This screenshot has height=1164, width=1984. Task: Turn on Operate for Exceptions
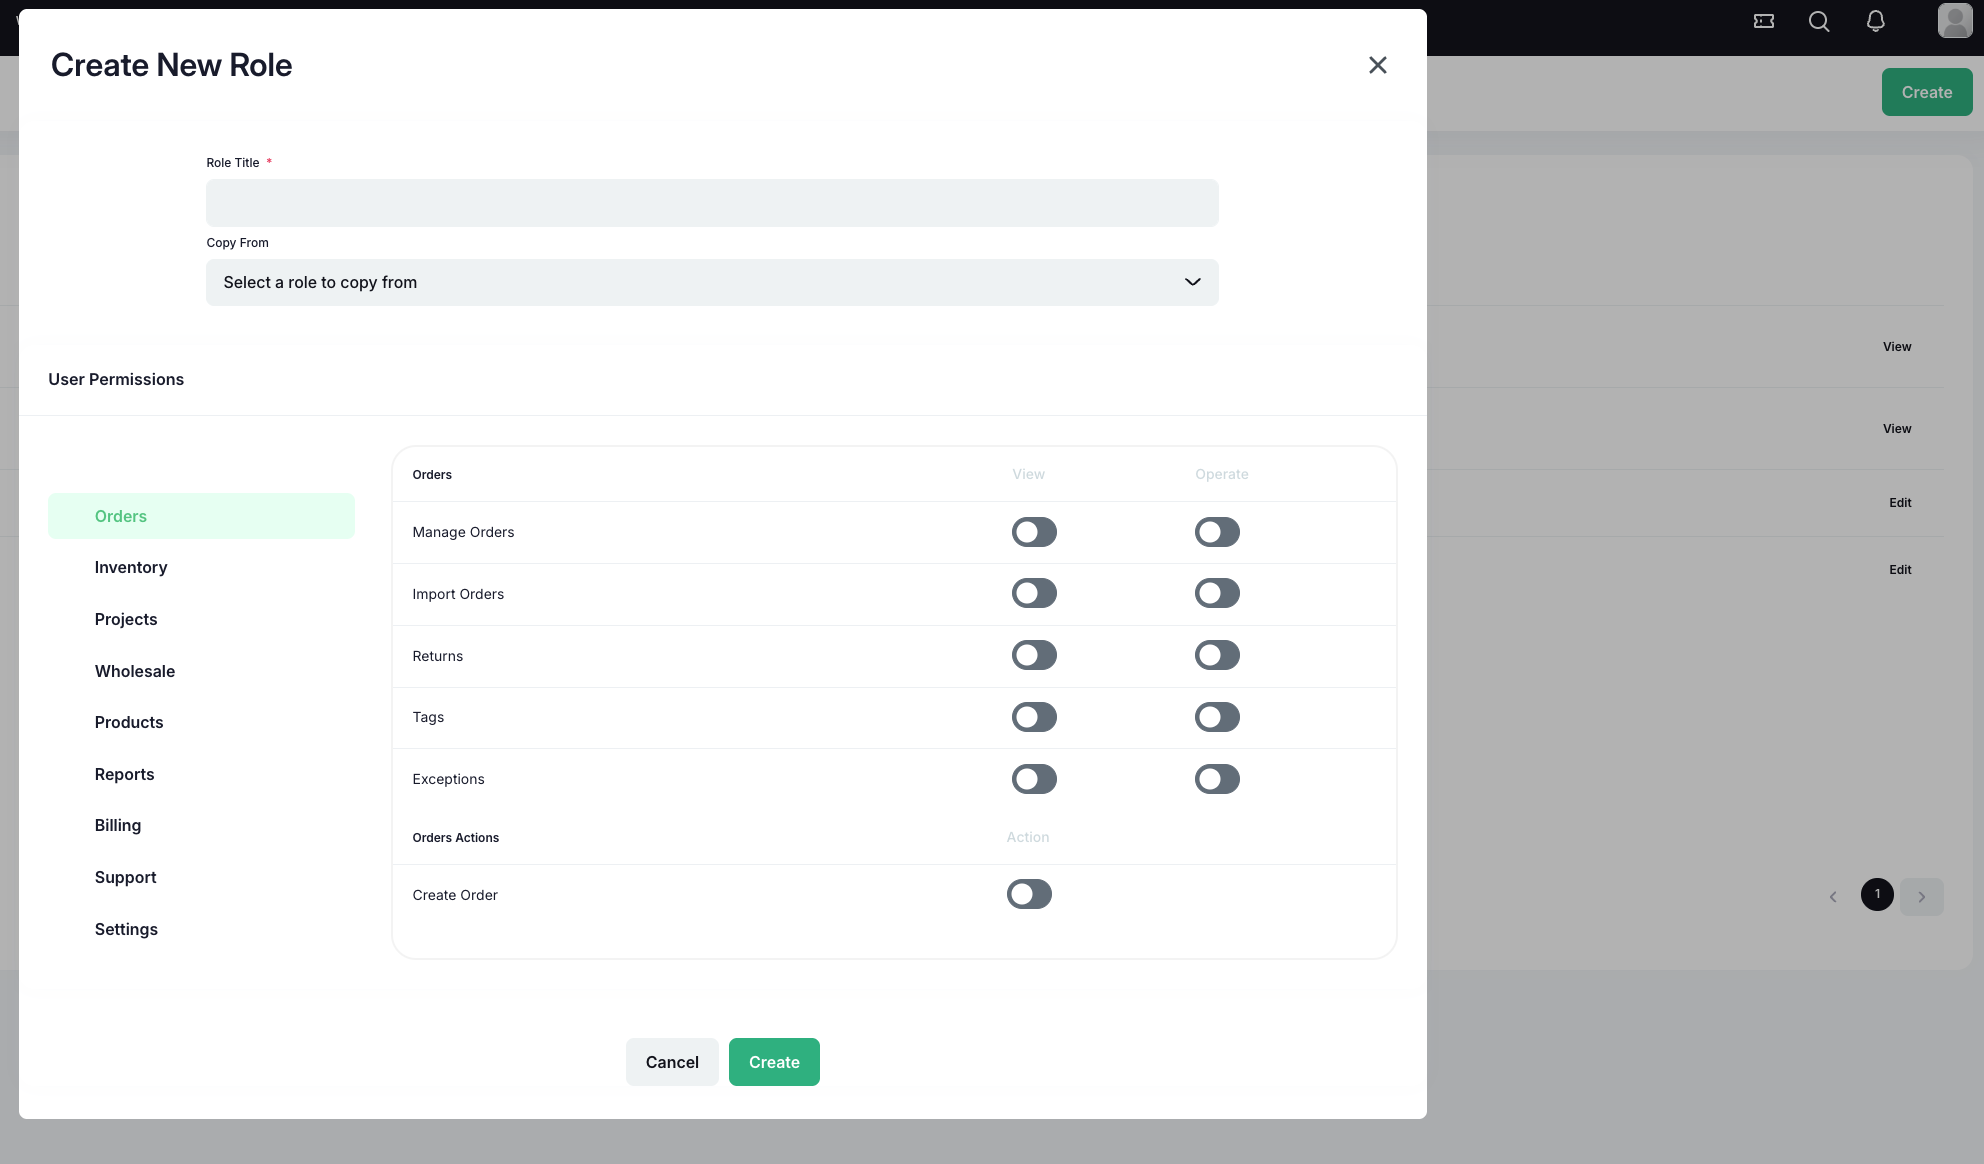1217,779
